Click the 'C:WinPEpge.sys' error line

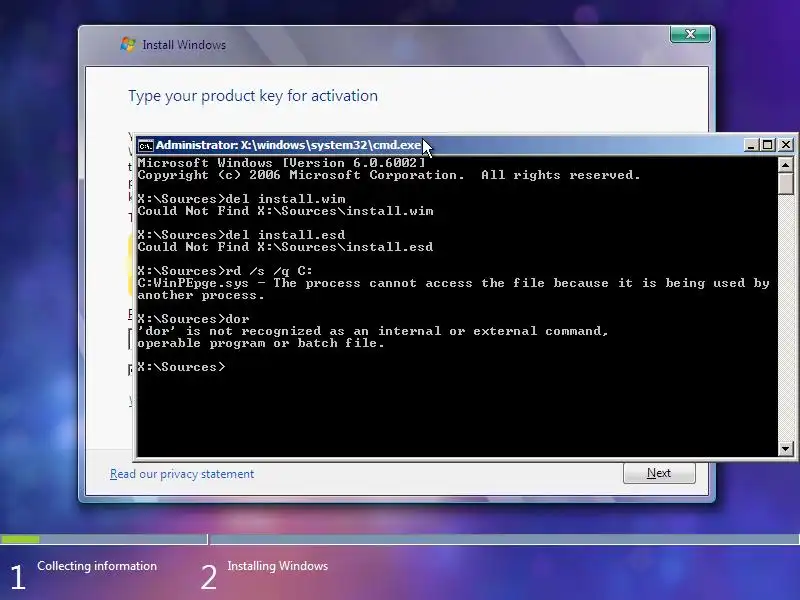pyautogui.click(x=454, y=283)
